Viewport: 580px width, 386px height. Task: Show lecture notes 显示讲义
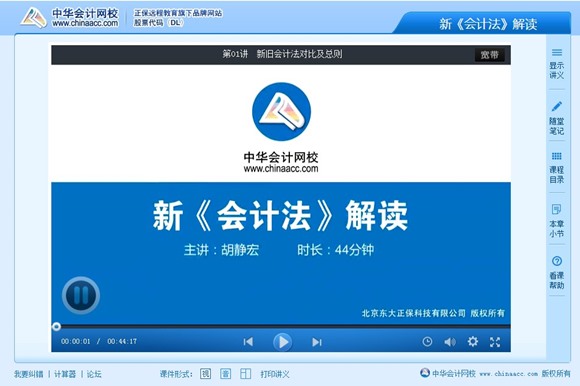point(556,64)
